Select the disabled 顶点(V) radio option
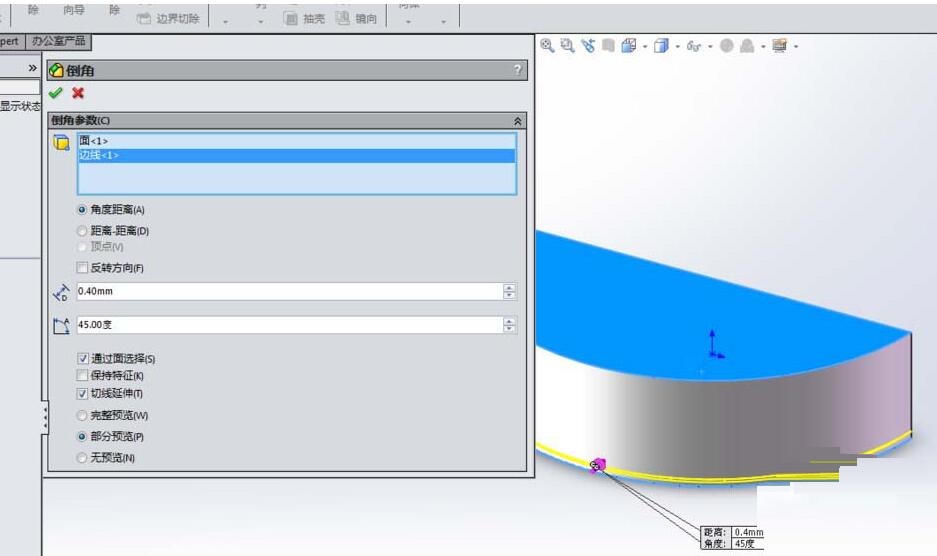 click(82, 246)
